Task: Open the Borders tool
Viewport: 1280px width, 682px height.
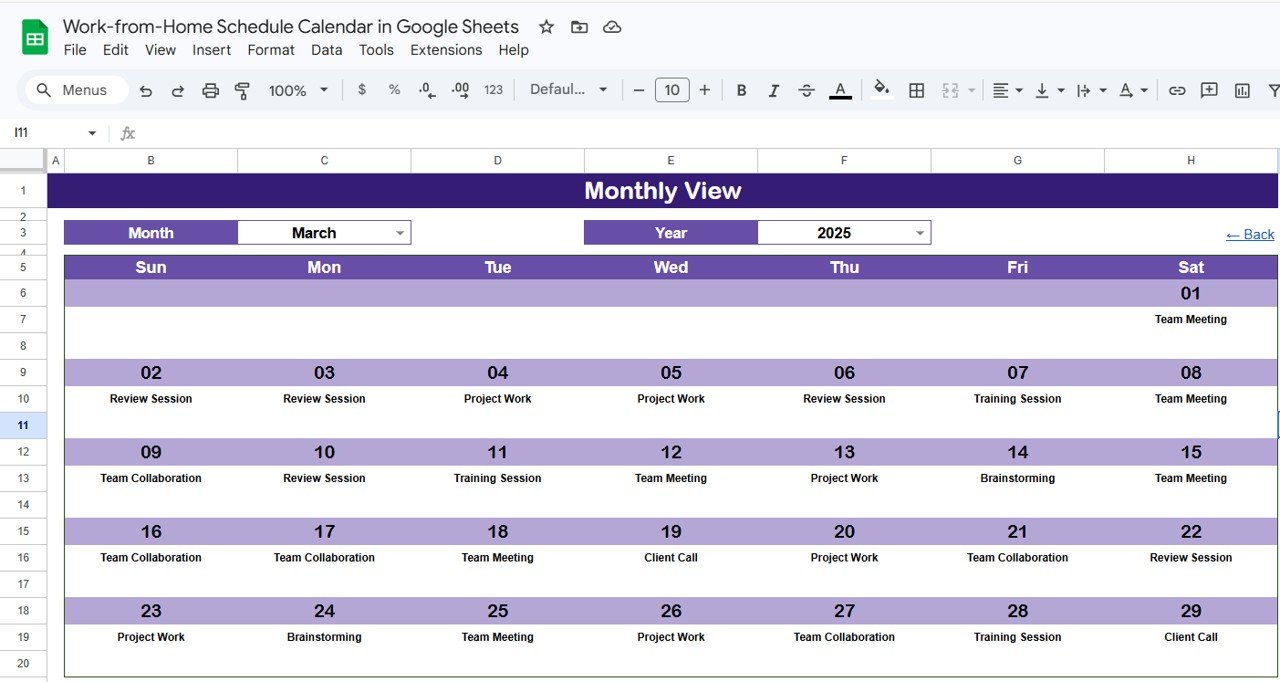Action: (917, 90)
